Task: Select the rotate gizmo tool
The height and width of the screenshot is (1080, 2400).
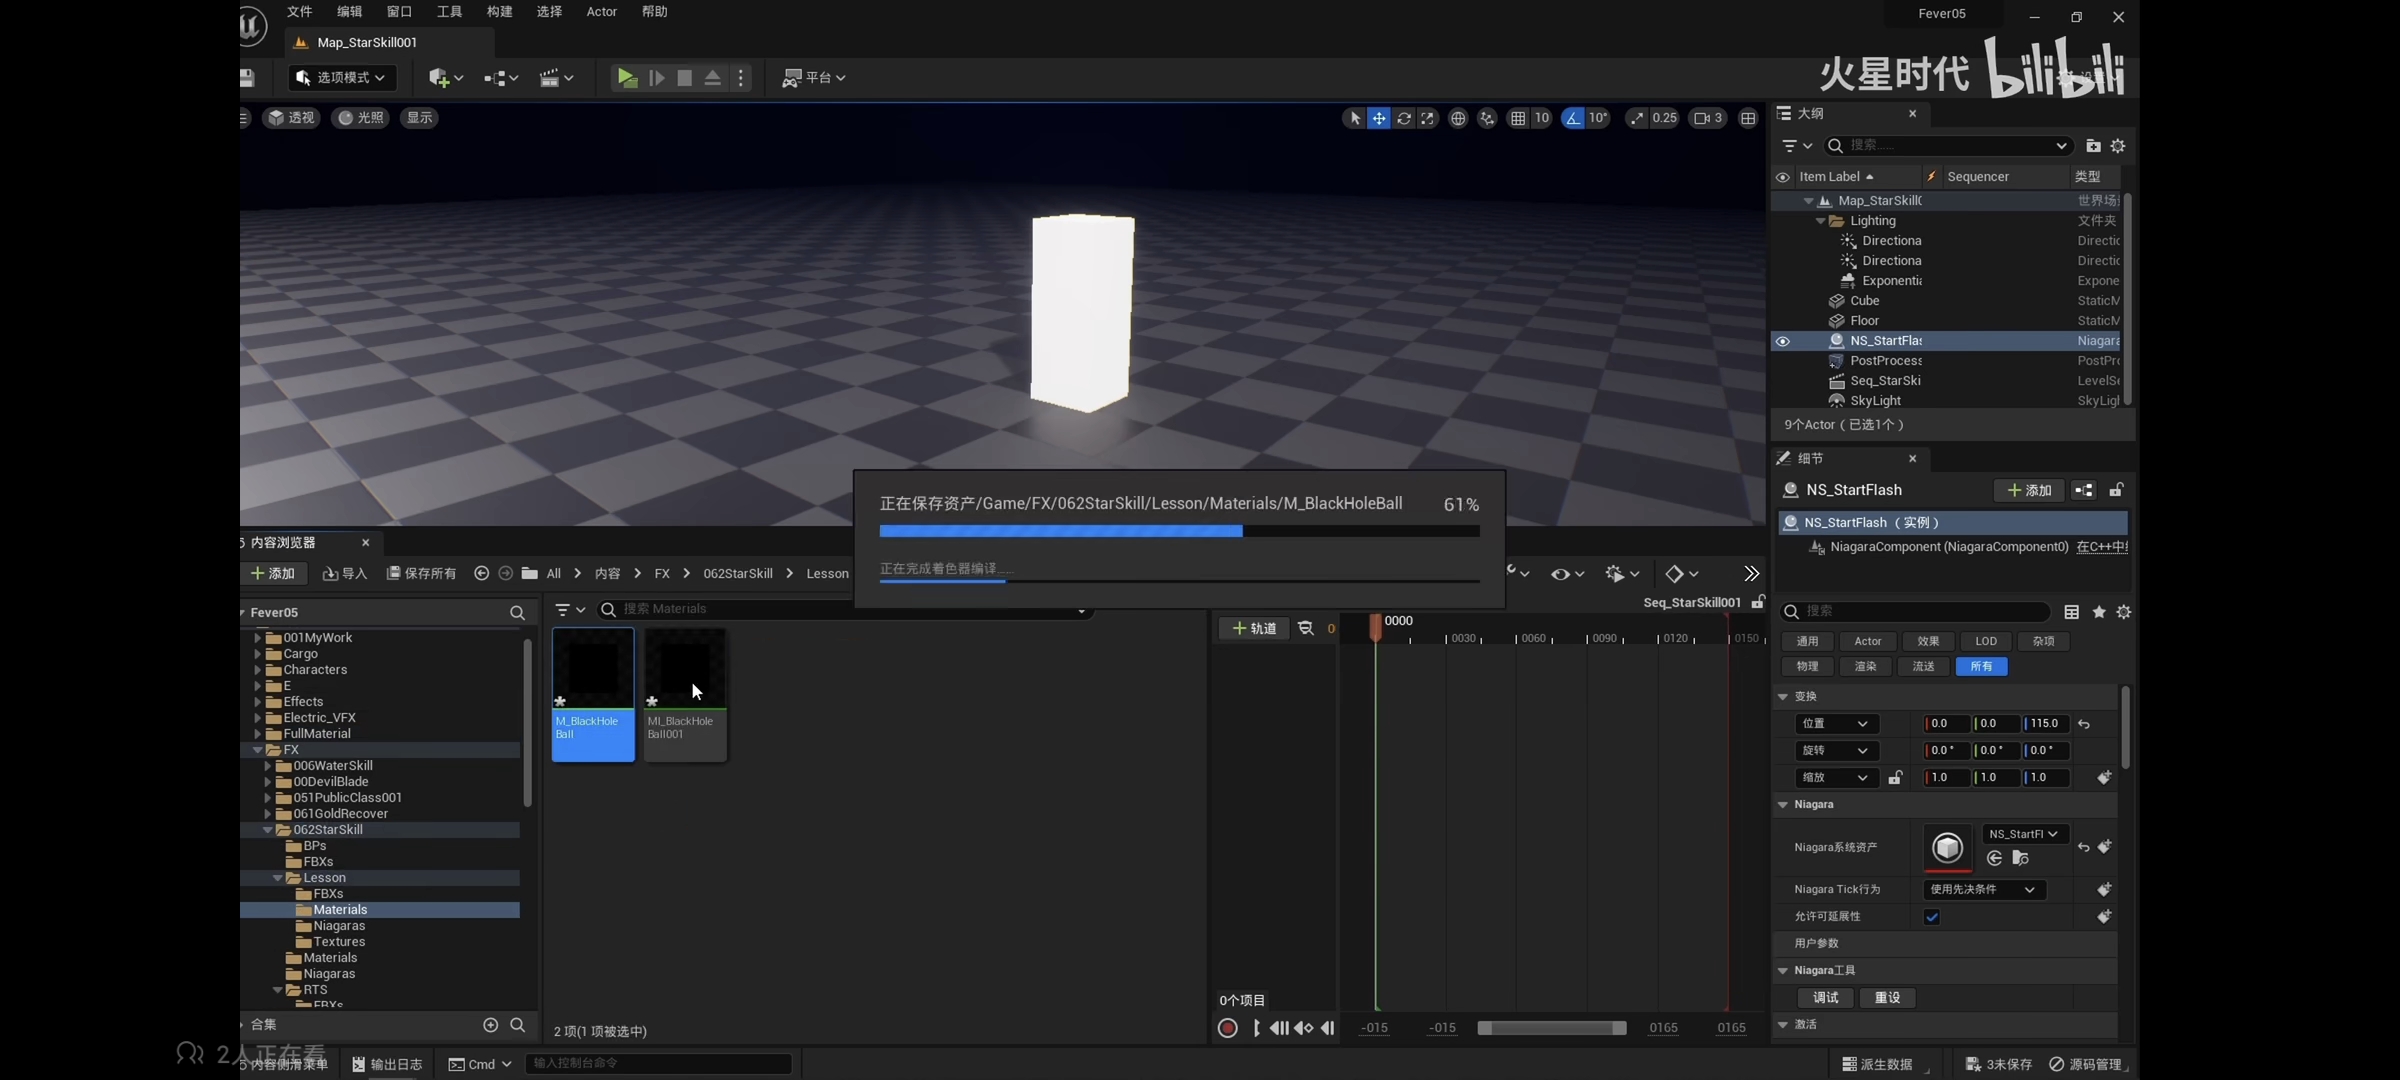Action: (x=1404, y=118)
